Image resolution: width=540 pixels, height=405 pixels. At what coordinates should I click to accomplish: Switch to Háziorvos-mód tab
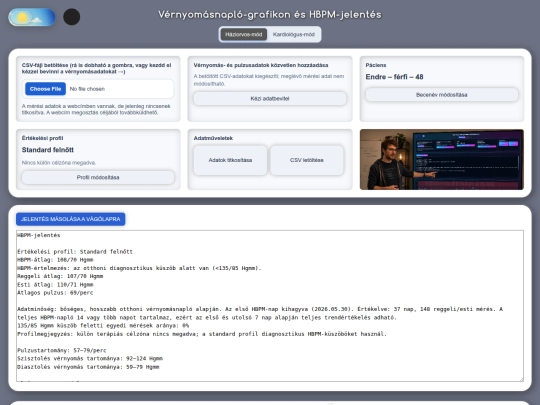click(243, 34)
